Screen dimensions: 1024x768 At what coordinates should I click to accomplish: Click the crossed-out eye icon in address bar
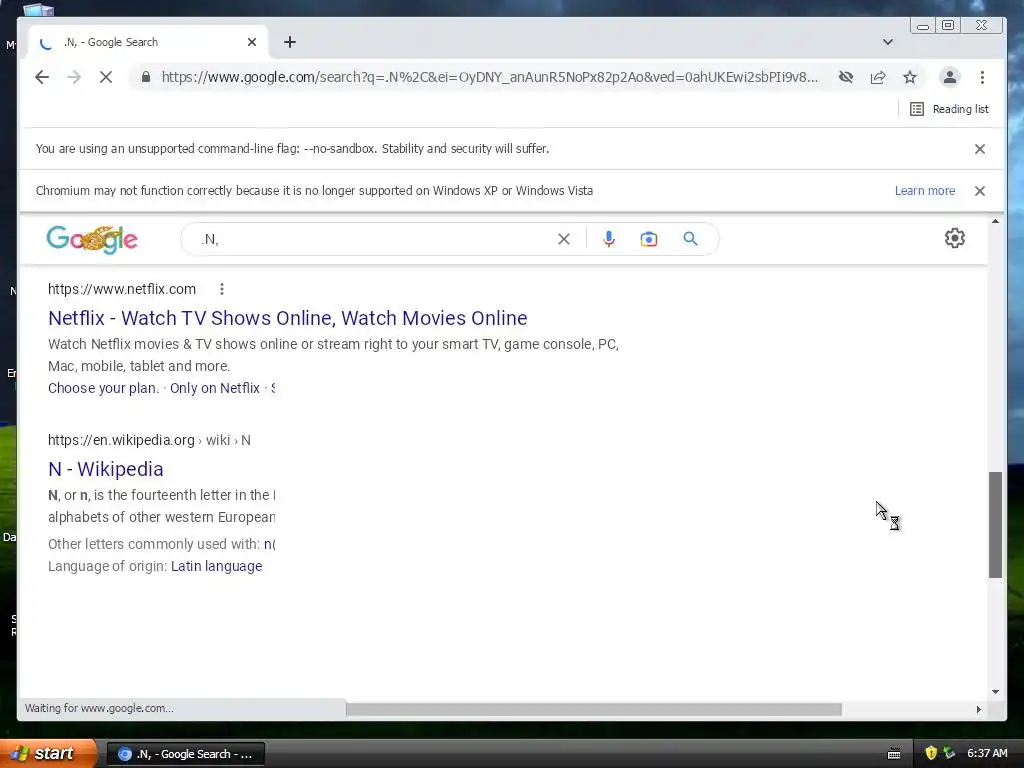click(846, 77)
